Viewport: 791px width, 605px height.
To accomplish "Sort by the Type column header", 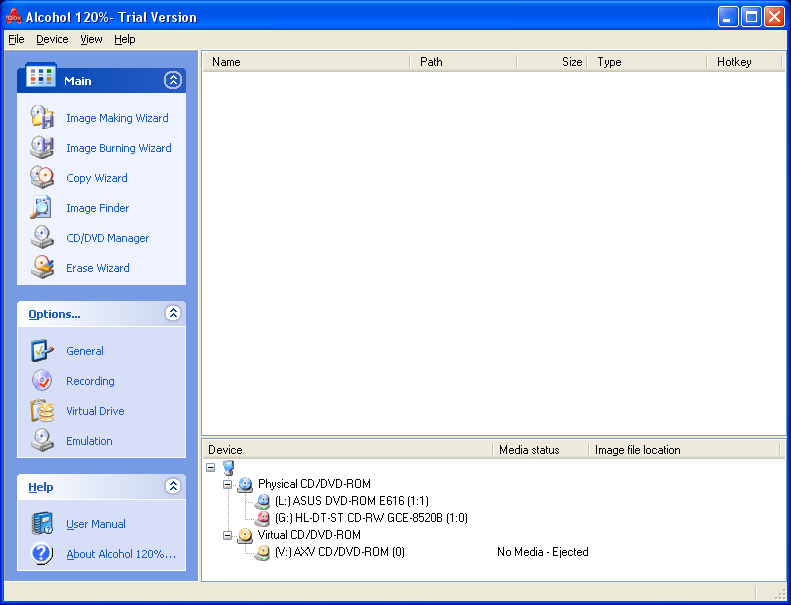I will 647,62.
